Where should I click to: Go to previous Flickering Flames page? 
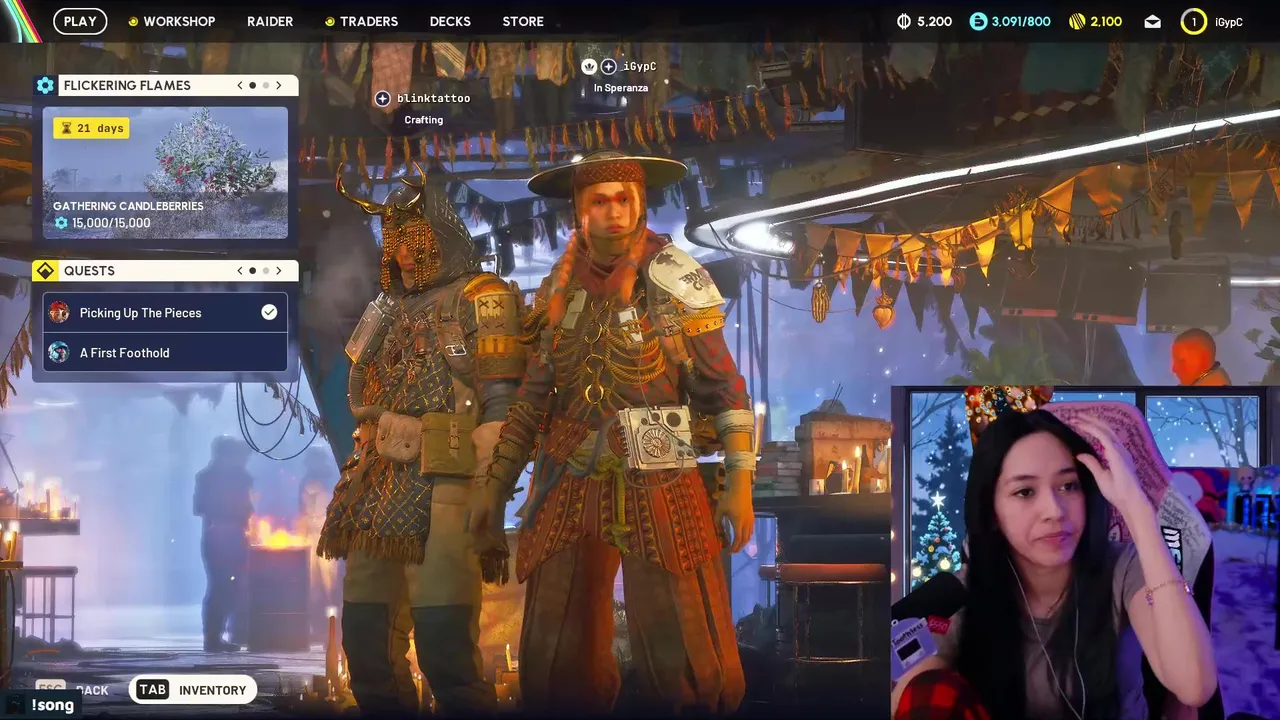click(x=240, y=85)
